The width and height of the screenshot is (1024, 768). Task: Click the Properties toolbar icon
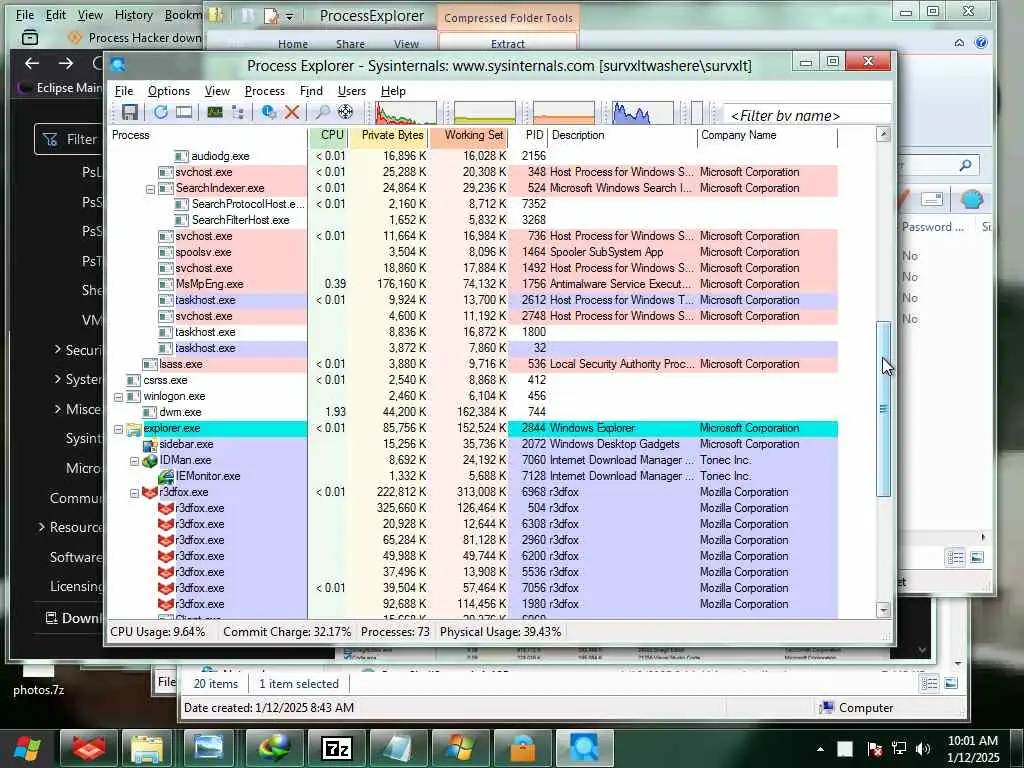pos(268,112)
